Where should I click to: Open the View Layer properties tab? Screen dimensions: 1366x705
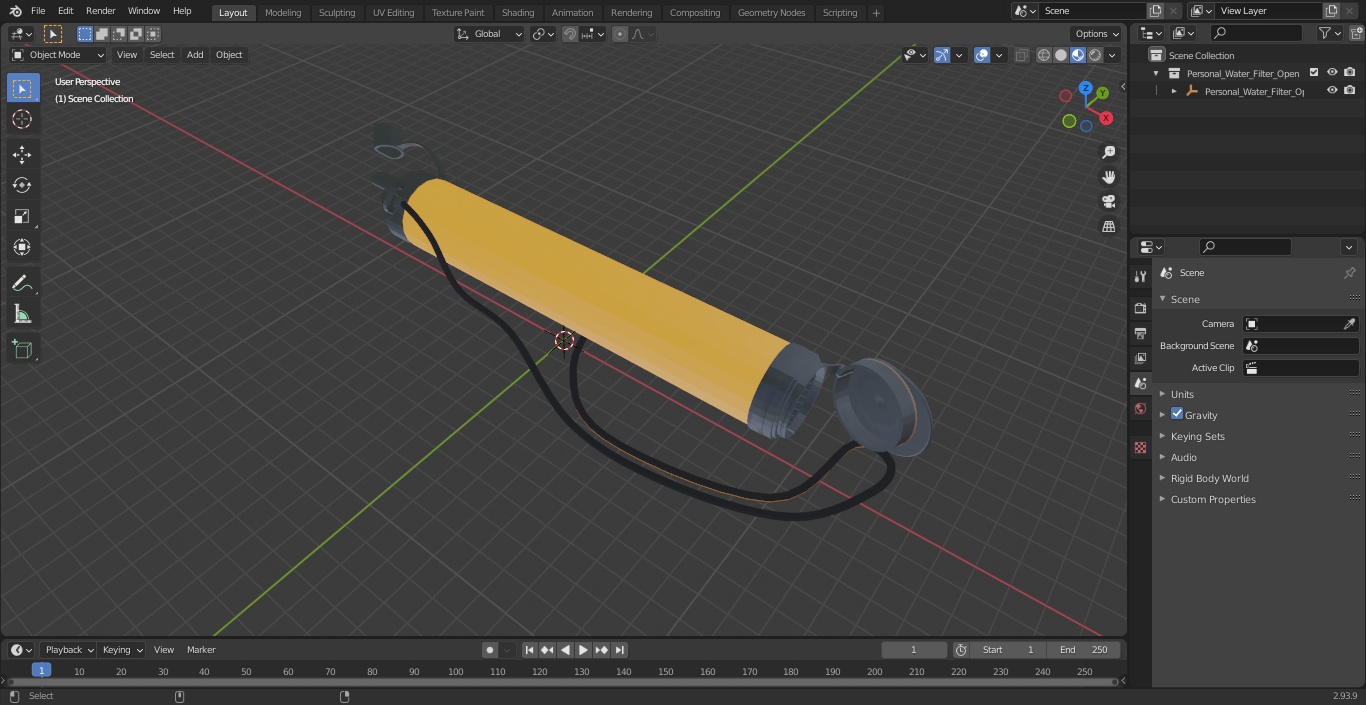tap(1140, 358)
